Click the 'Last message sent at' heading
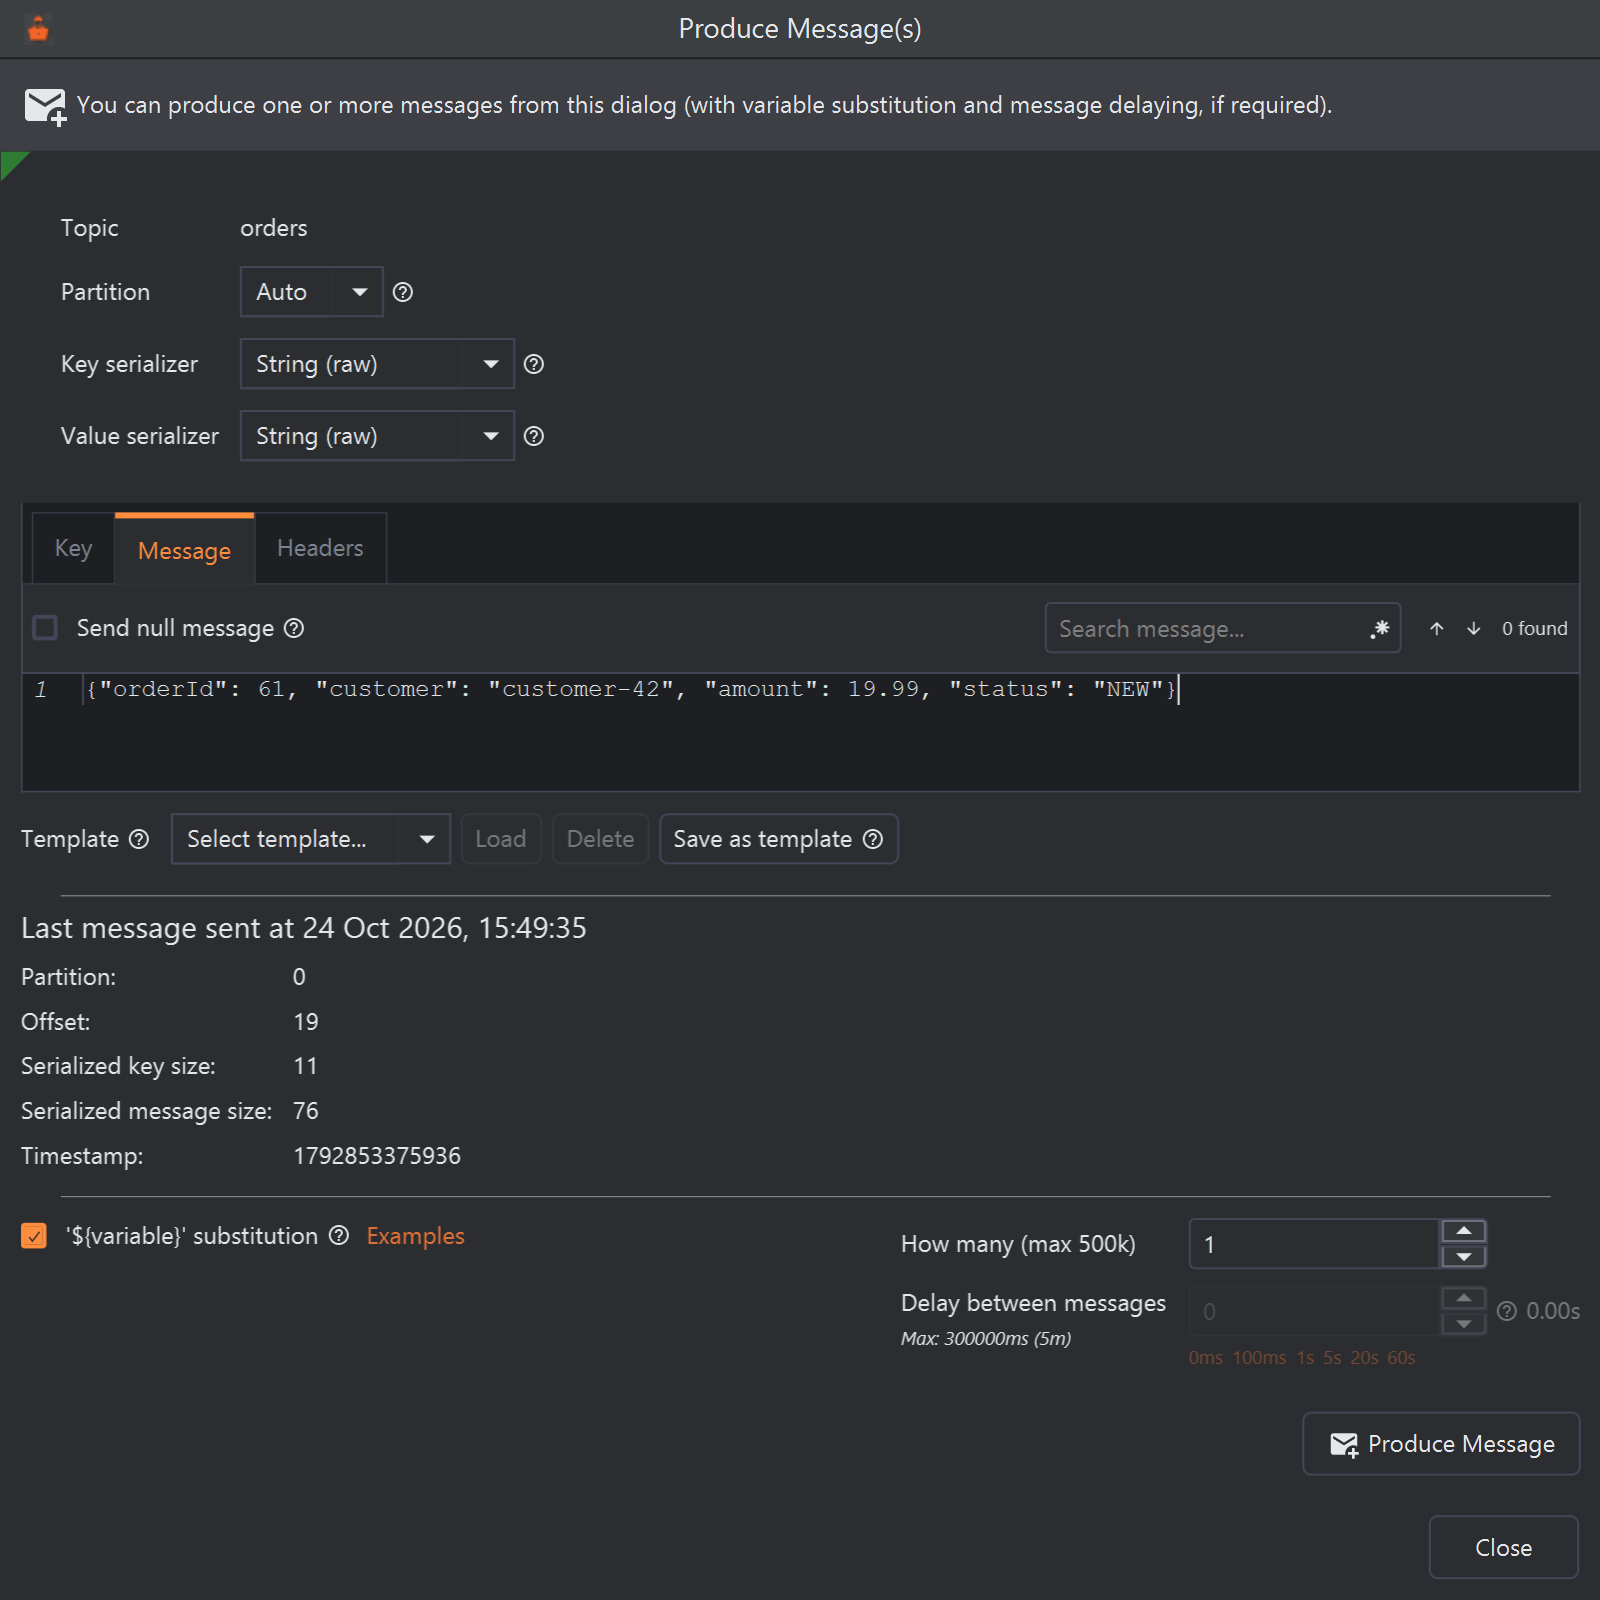This screenshot has width=1600, height=1600. (304, 928)
